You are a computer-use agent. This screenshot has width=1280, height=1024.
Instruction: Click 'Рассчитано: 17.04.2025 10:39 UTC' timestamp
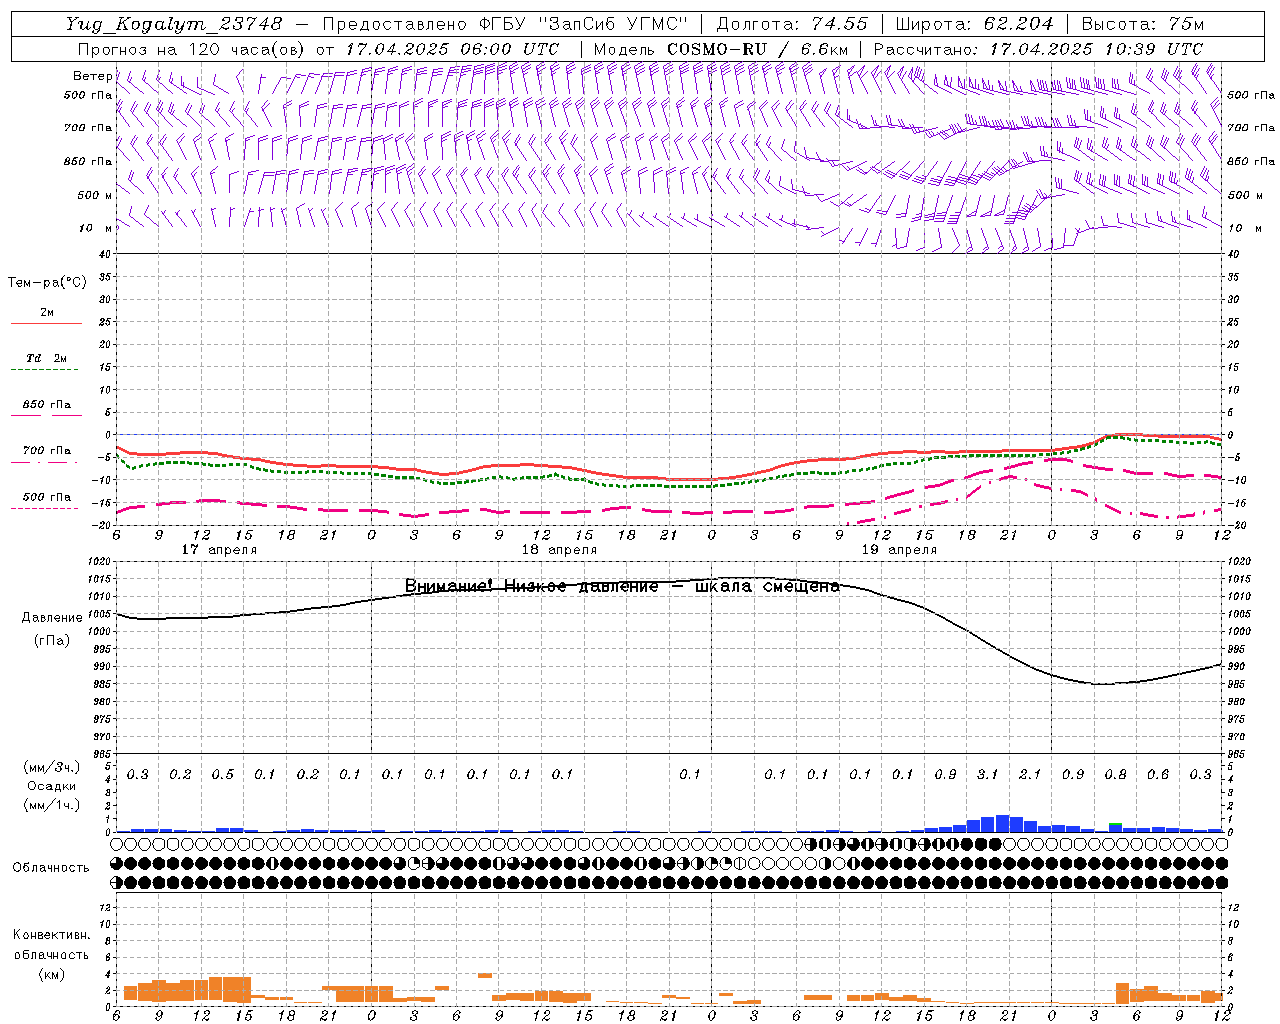point(1038,49)
